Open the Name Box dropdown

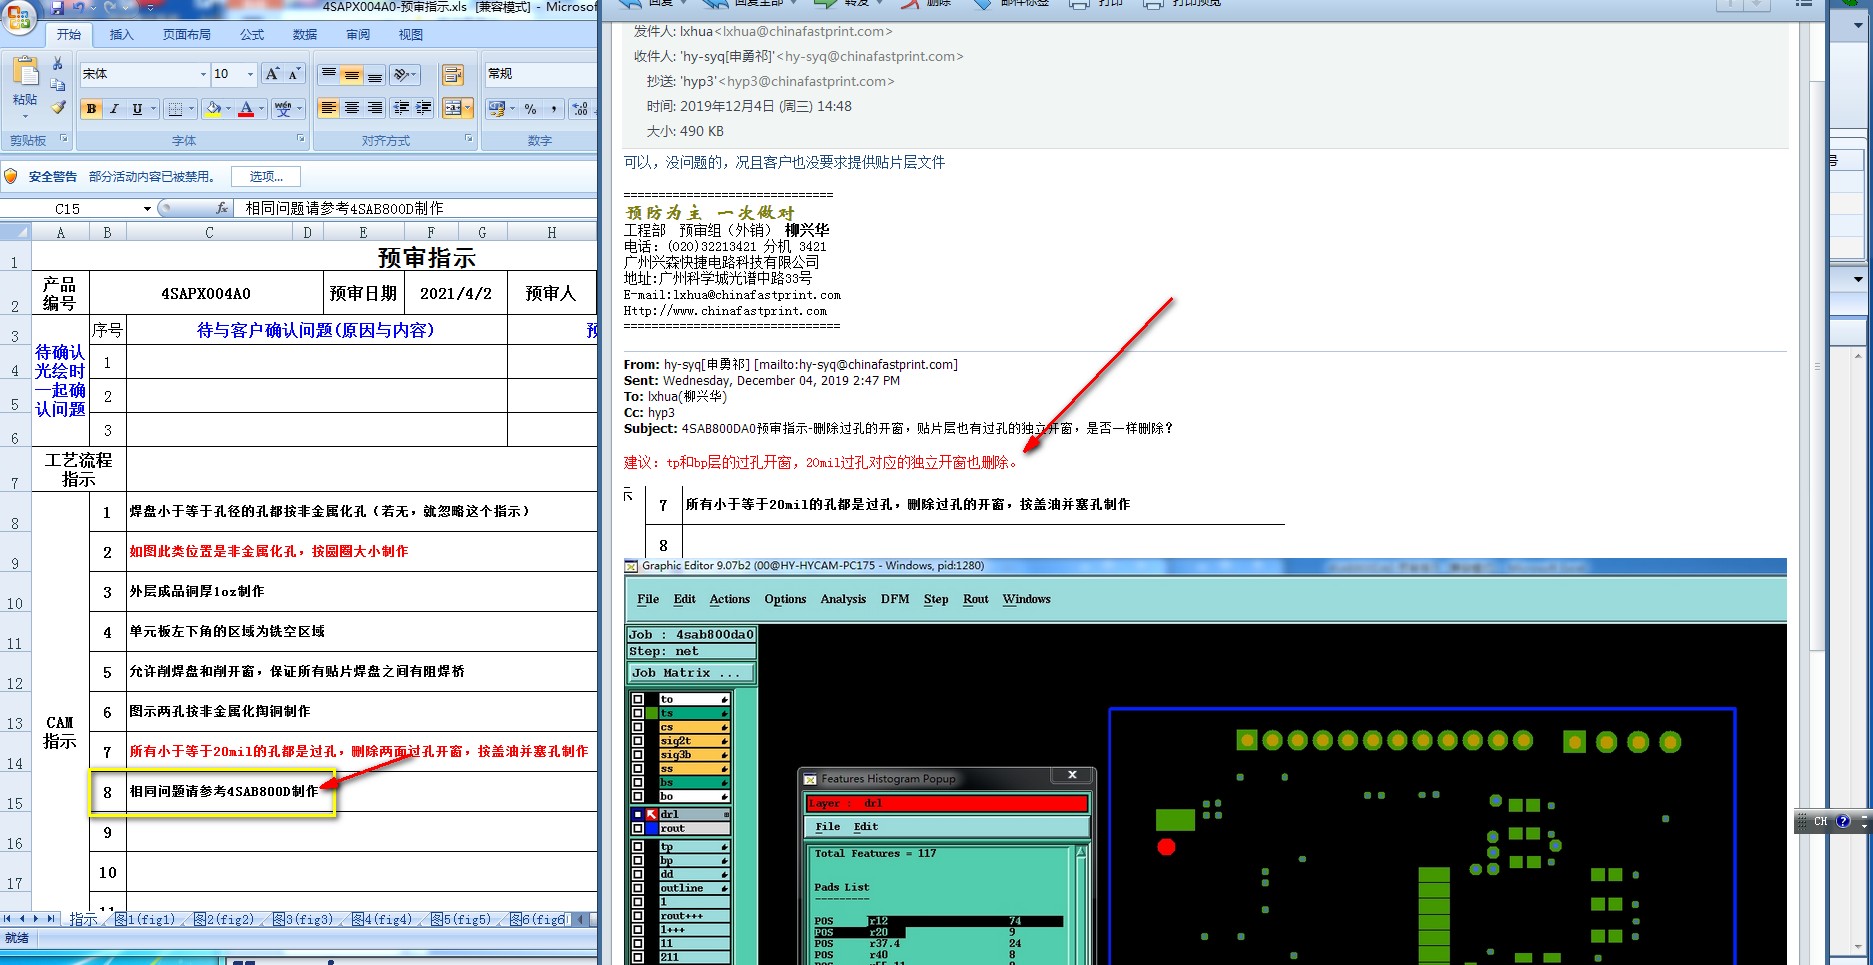coord(147,209)
